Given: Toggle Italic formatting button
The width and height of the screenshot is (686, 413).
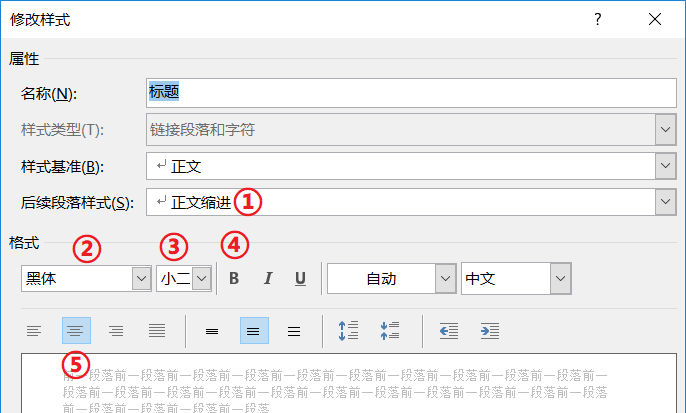Looking at the screenshot, I should (x=268, y=278).
